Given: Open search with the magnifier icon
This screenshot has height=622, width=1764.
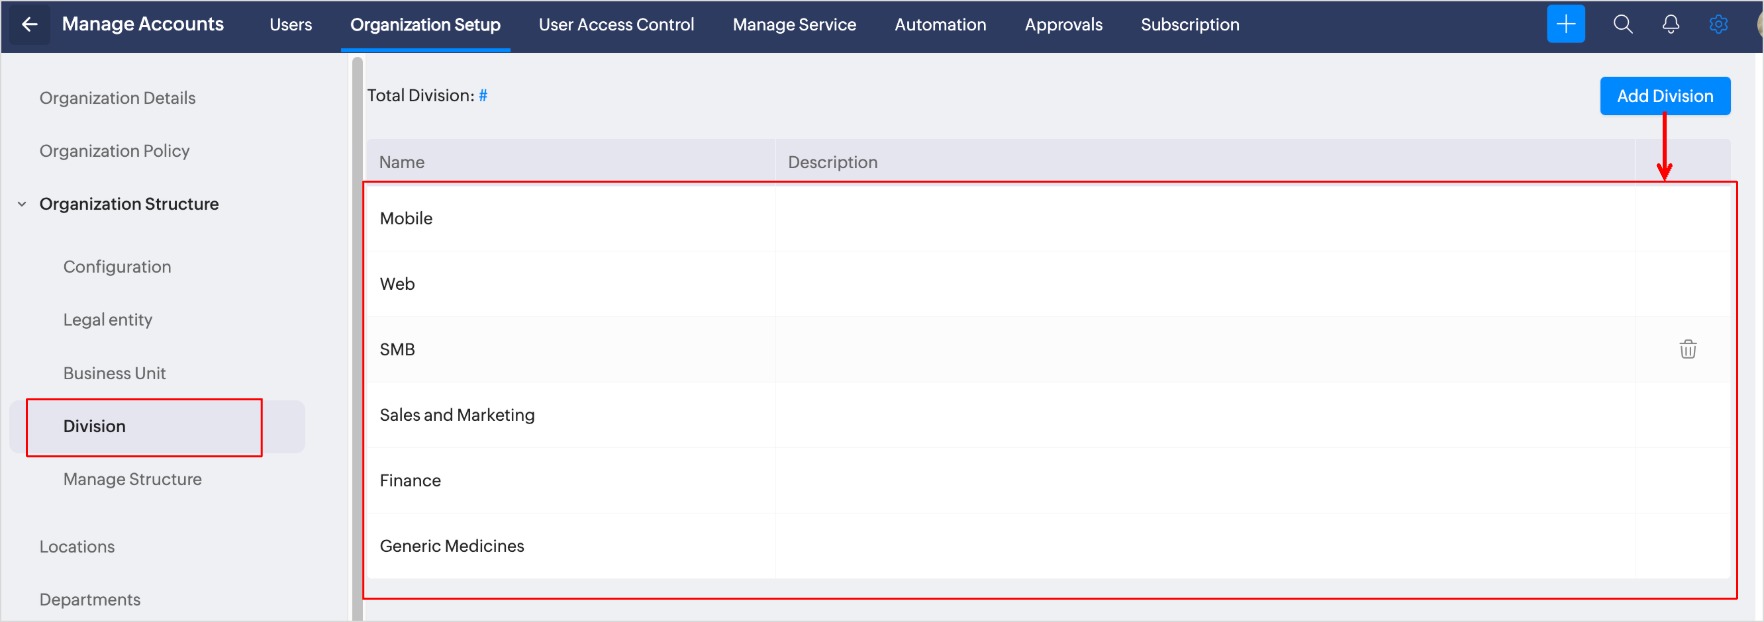Looking at the screenshot, I should 1622,24.
